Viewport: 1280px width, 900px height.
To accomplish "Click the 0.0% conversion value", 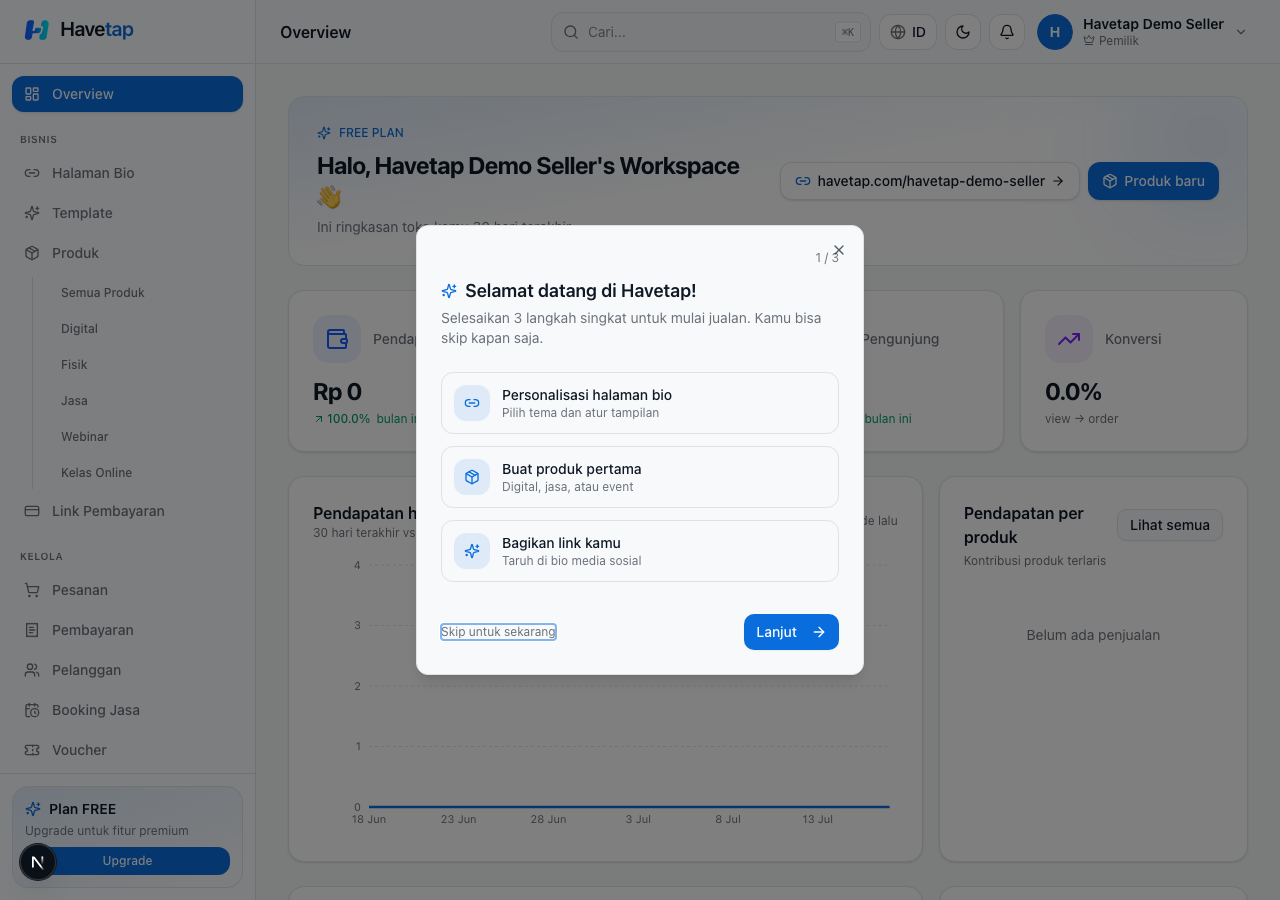I will [x=1073, y=391].
